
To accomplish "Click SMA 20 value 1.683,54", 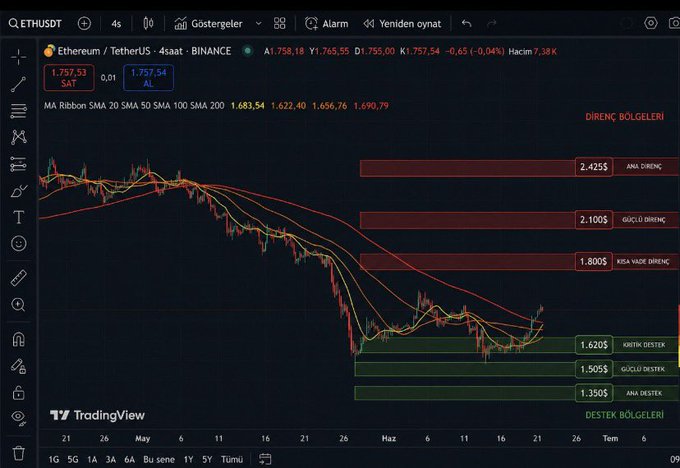I will point(247,105).
